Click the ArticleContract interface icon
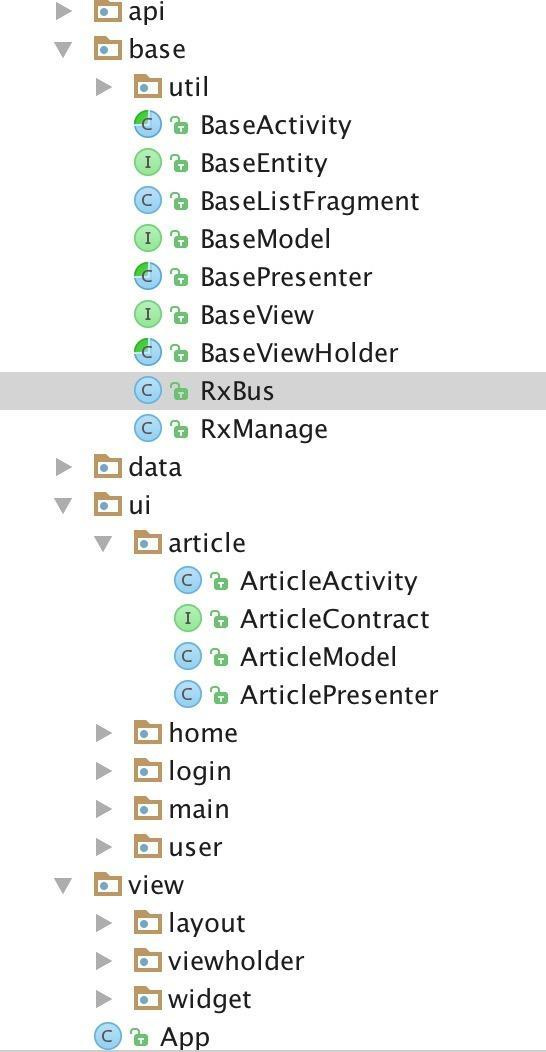The height and width of the screenshot is (1052, 546). pyautogui.click(x=188, y=619)
